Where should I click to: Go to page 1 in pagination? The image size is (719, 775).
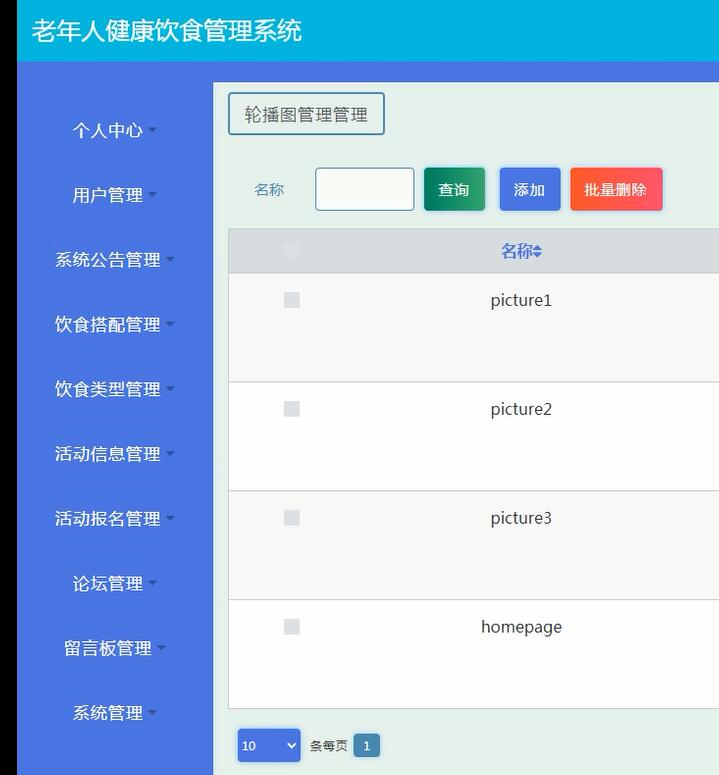pos(367,745)
